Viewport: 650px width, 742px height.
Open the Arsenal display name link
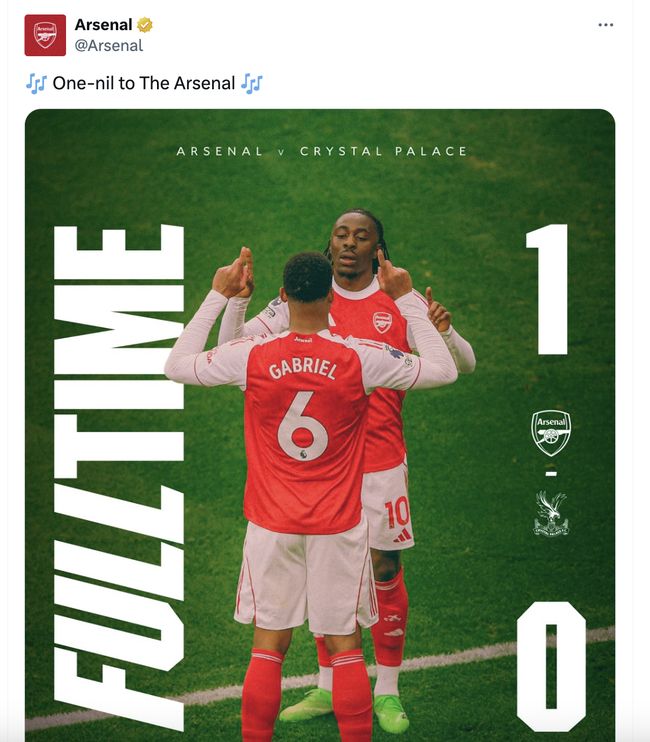[103, 25]
